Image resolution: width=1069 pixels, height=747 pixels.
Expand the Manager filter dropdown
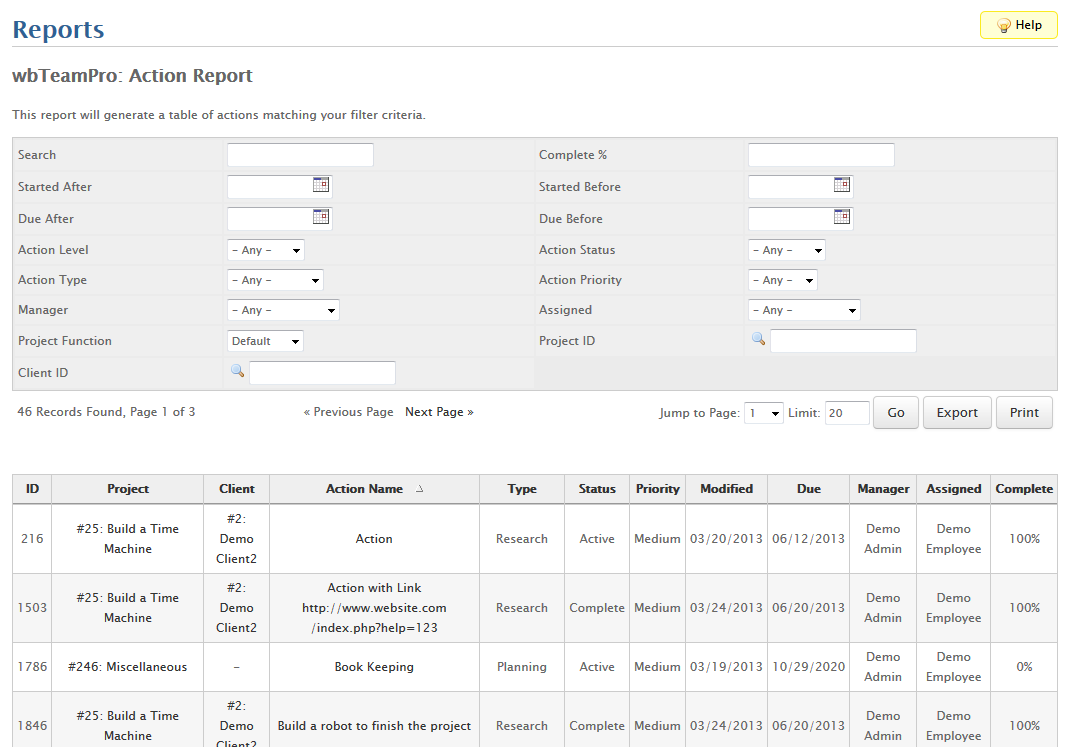pos(283,311)
